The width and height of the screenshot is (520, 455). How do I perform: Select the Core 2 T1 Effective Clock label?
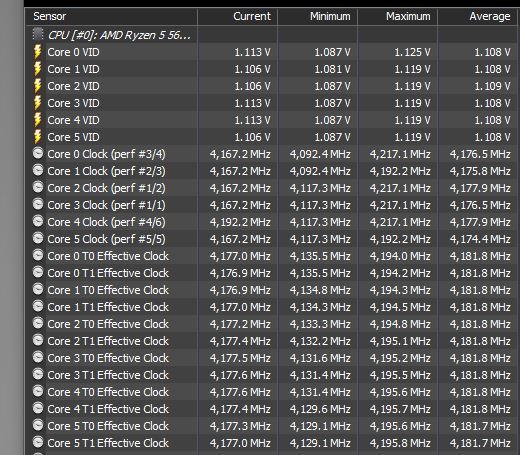click(x=108, y=341)
